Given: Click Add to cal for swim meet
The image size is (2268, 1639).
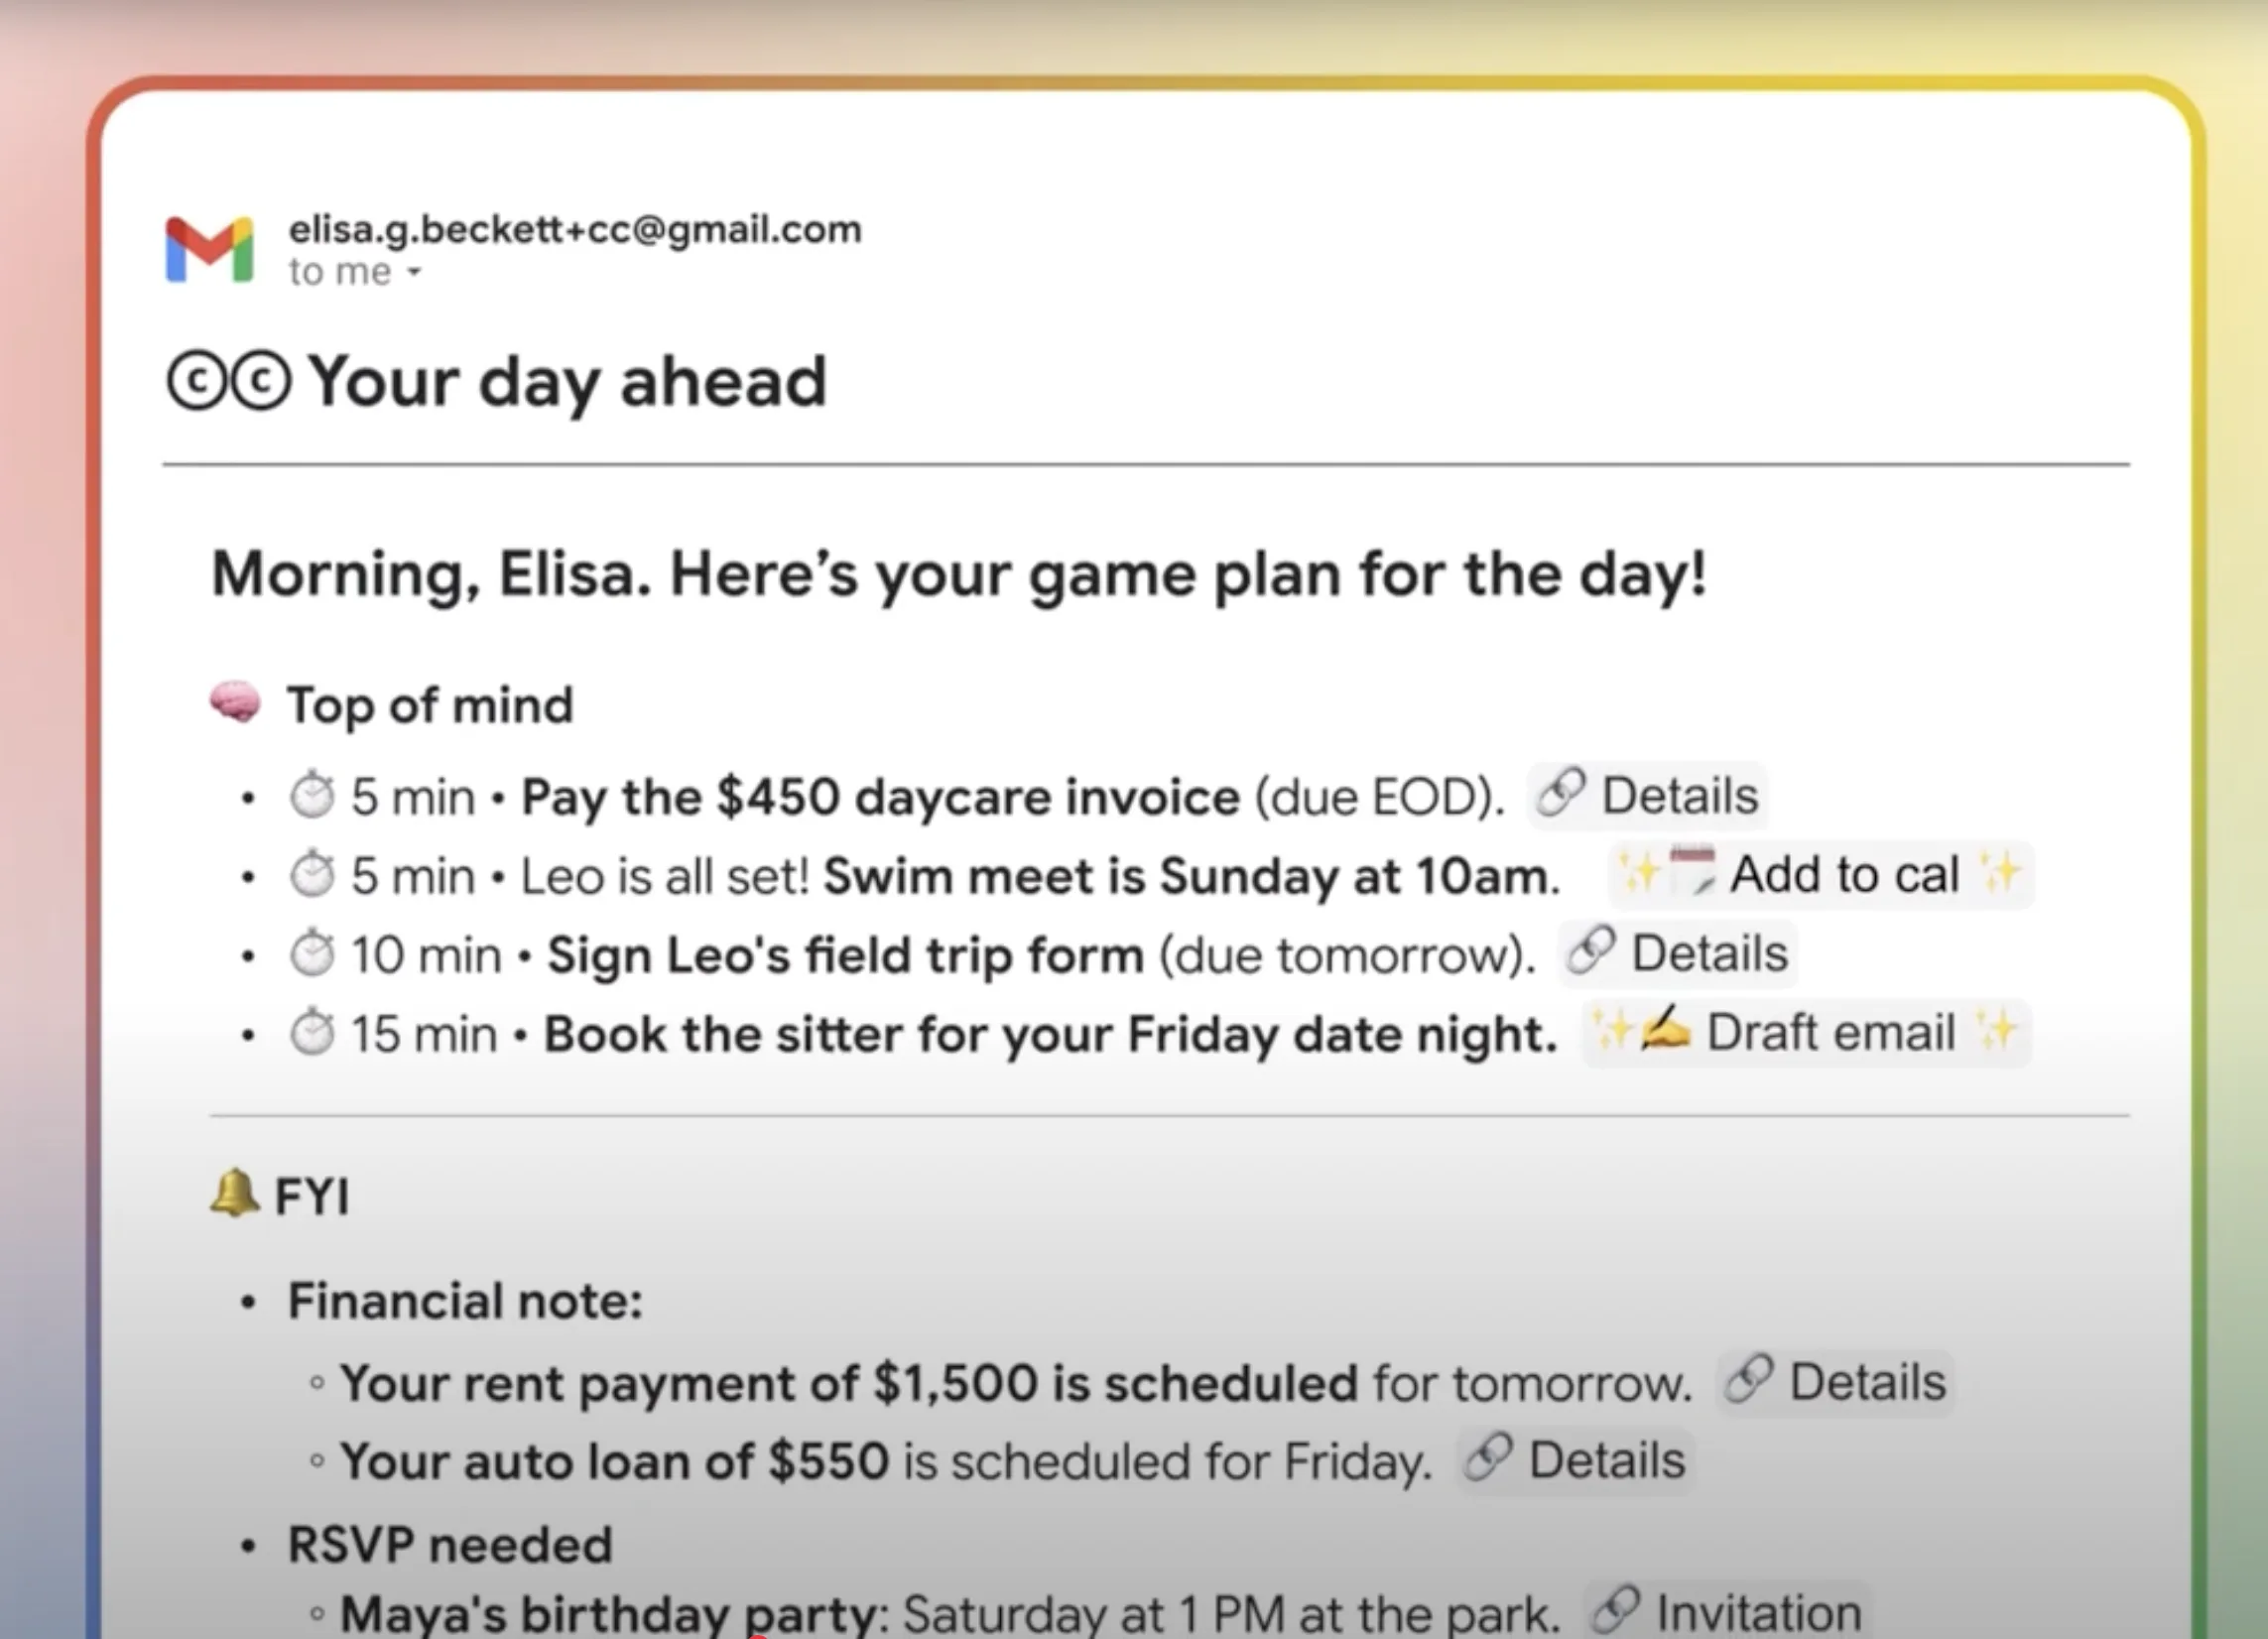Looking at the screenshot, I should coord(1821,875).
